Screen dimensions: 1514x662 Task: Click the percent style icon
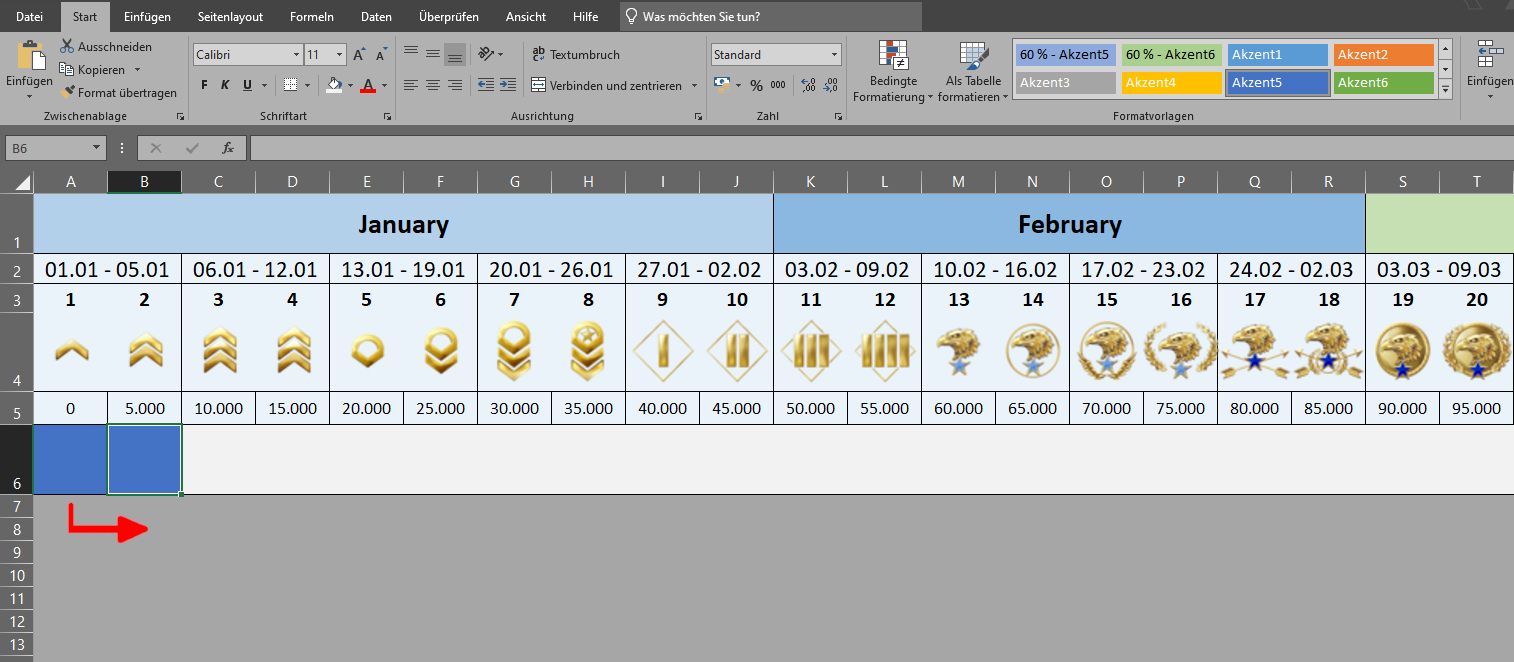pos(756,85)
